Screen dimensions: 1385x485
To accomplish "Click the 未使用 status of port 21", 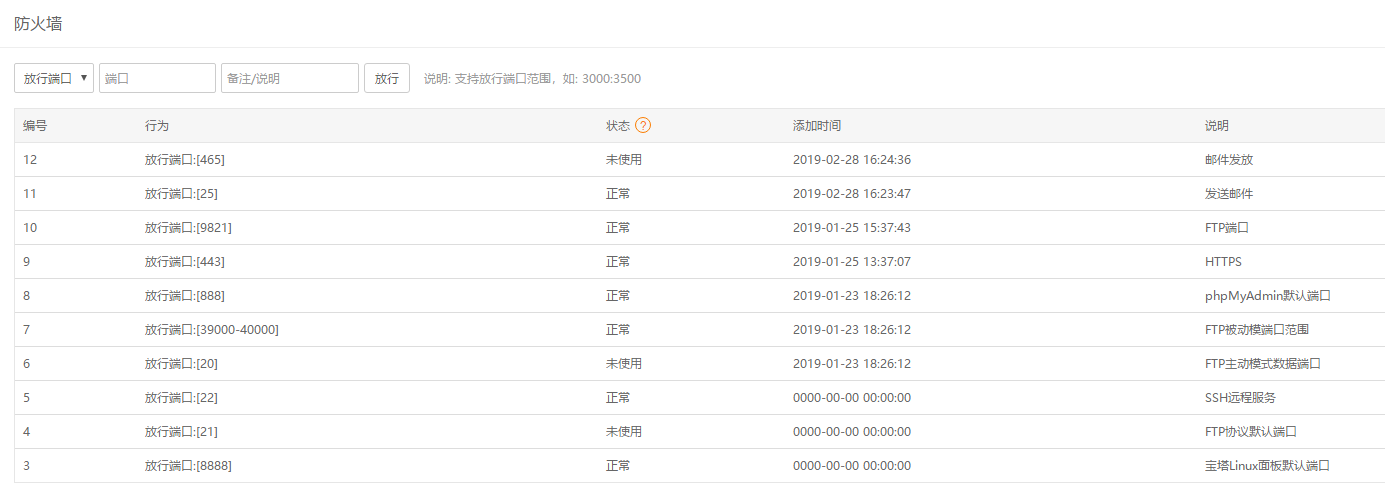I will coord(623,432).
